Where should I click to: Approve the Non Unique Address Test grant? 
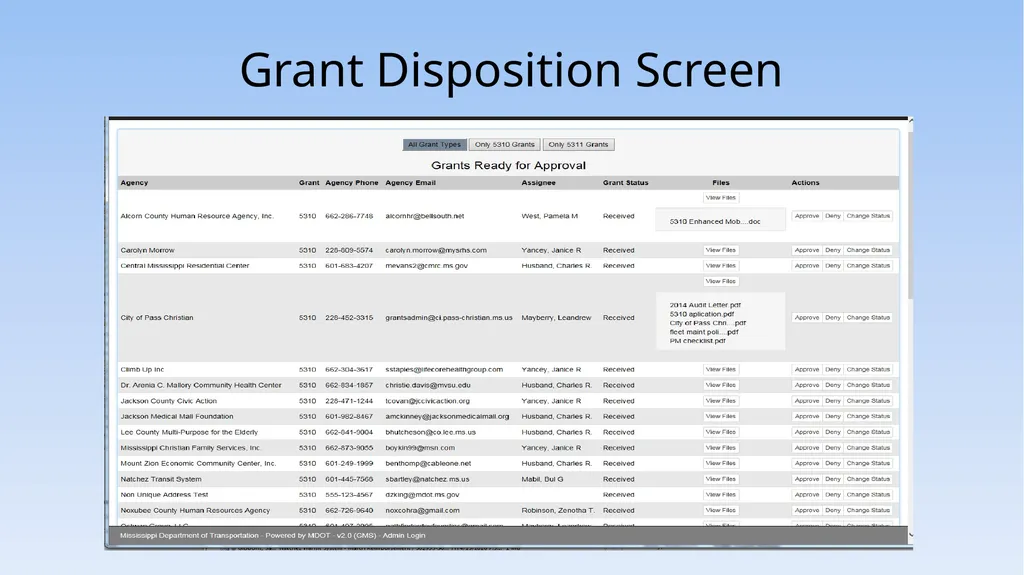[807, 495]
